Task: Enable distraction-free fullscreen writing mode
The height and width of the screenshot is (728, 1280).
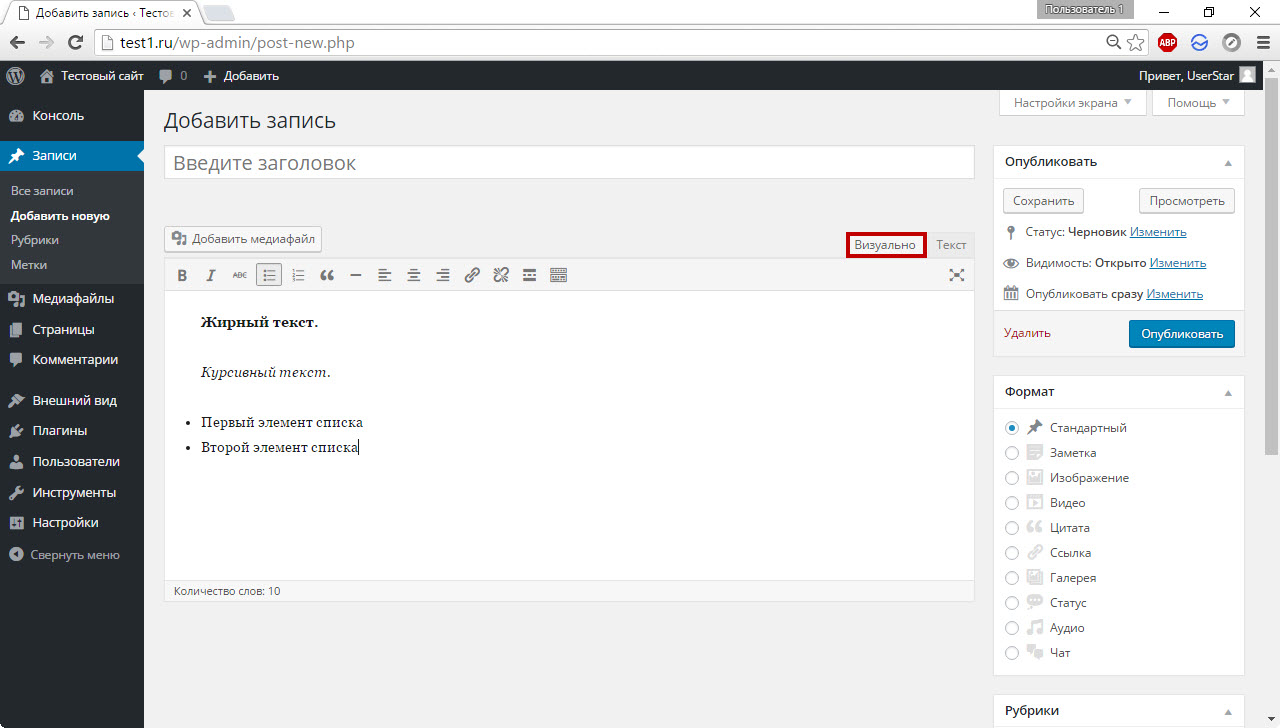Action: (x=956, y=276)
